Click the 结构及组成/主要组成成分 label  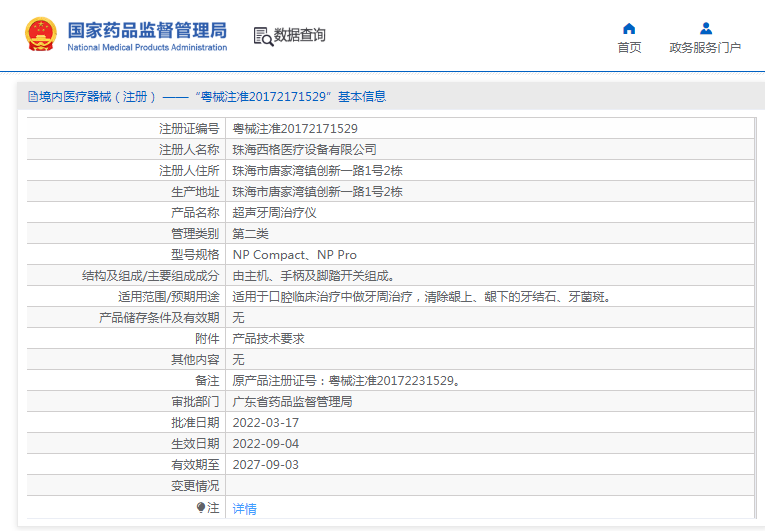151,275
